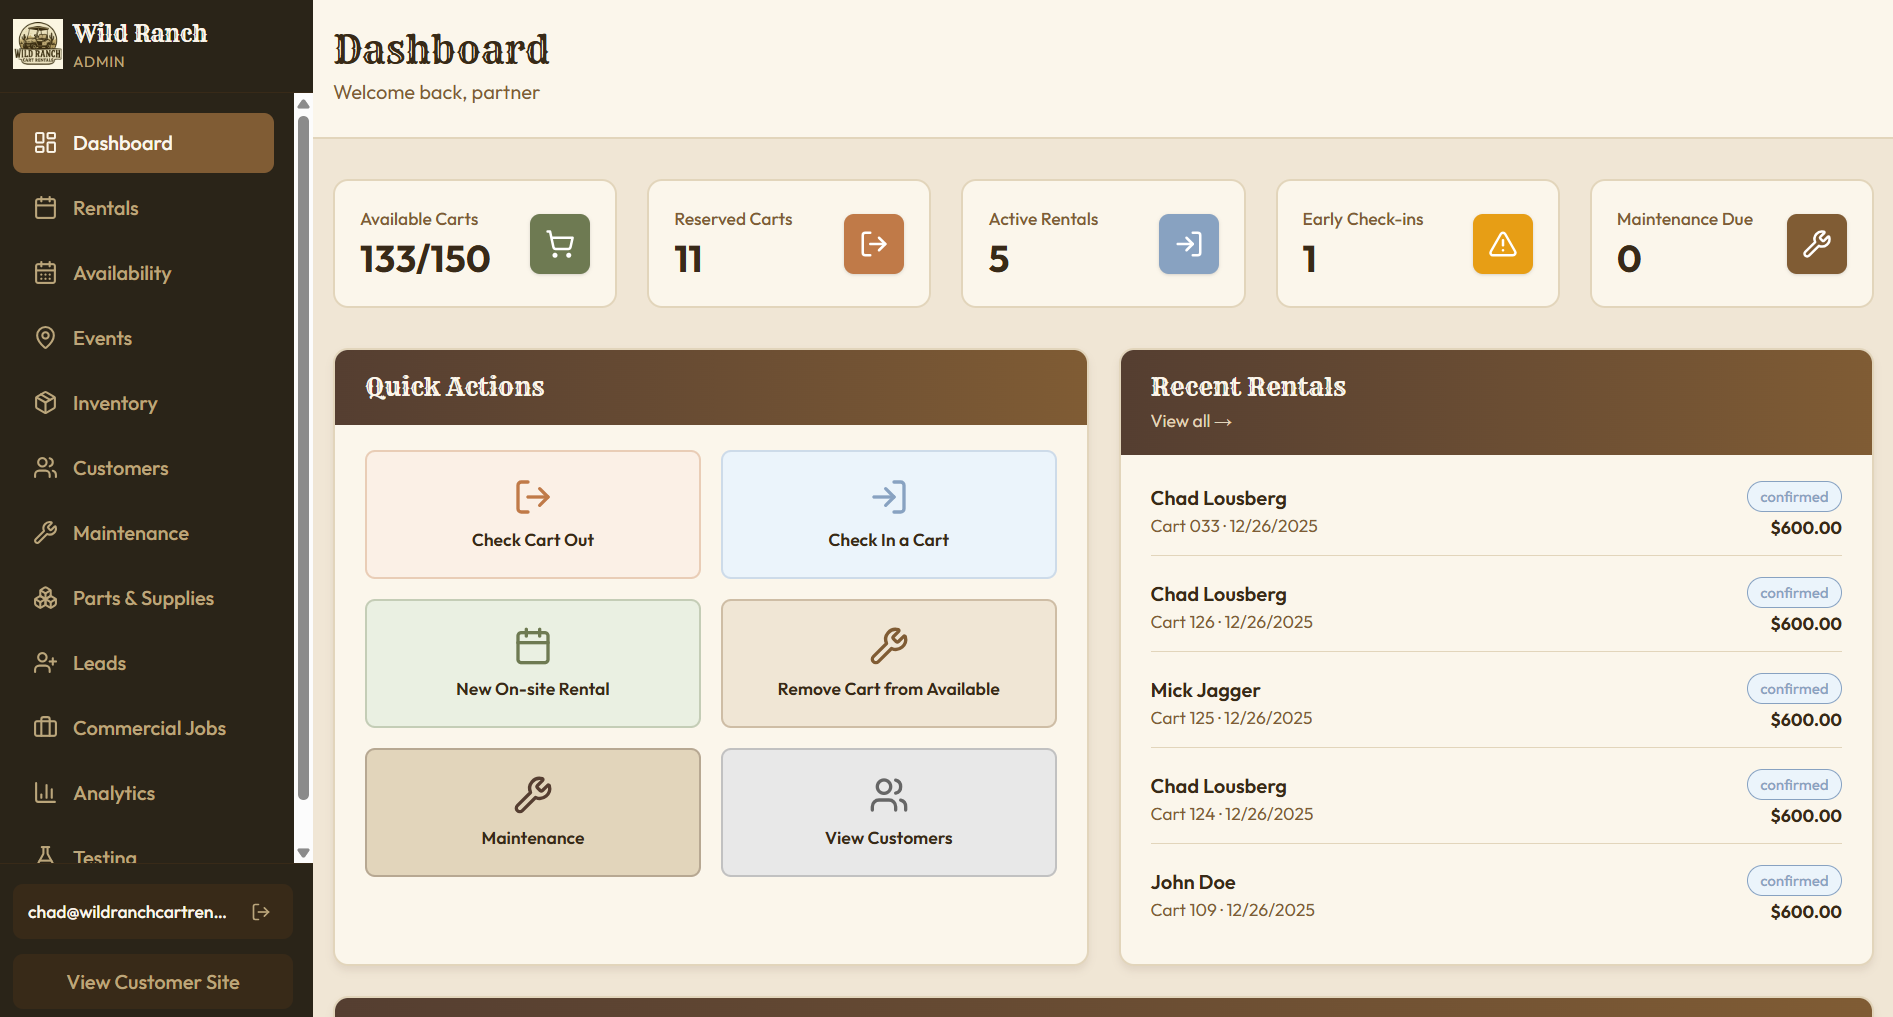Open View Customers quick action

pyautogui.click(x=888, y=812)
